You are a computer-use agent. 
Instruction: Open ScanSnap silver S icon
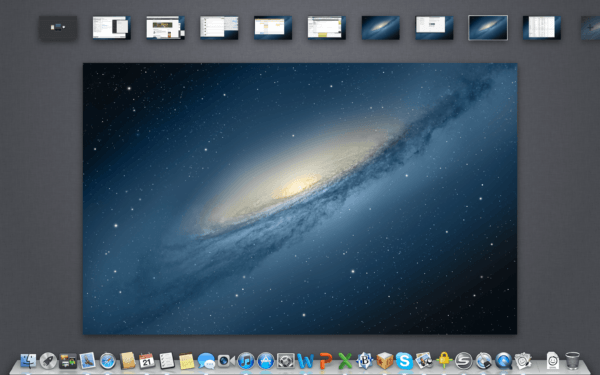pos(463,361)
